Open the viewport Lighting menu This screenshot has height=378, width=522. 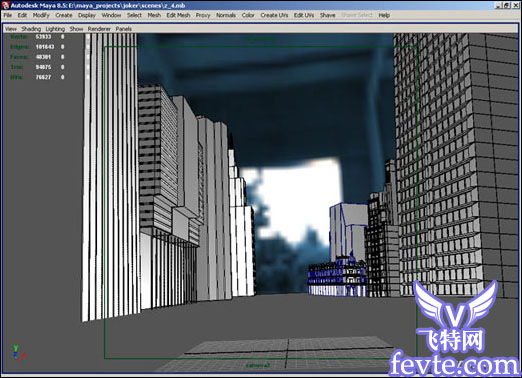[55, 29]
